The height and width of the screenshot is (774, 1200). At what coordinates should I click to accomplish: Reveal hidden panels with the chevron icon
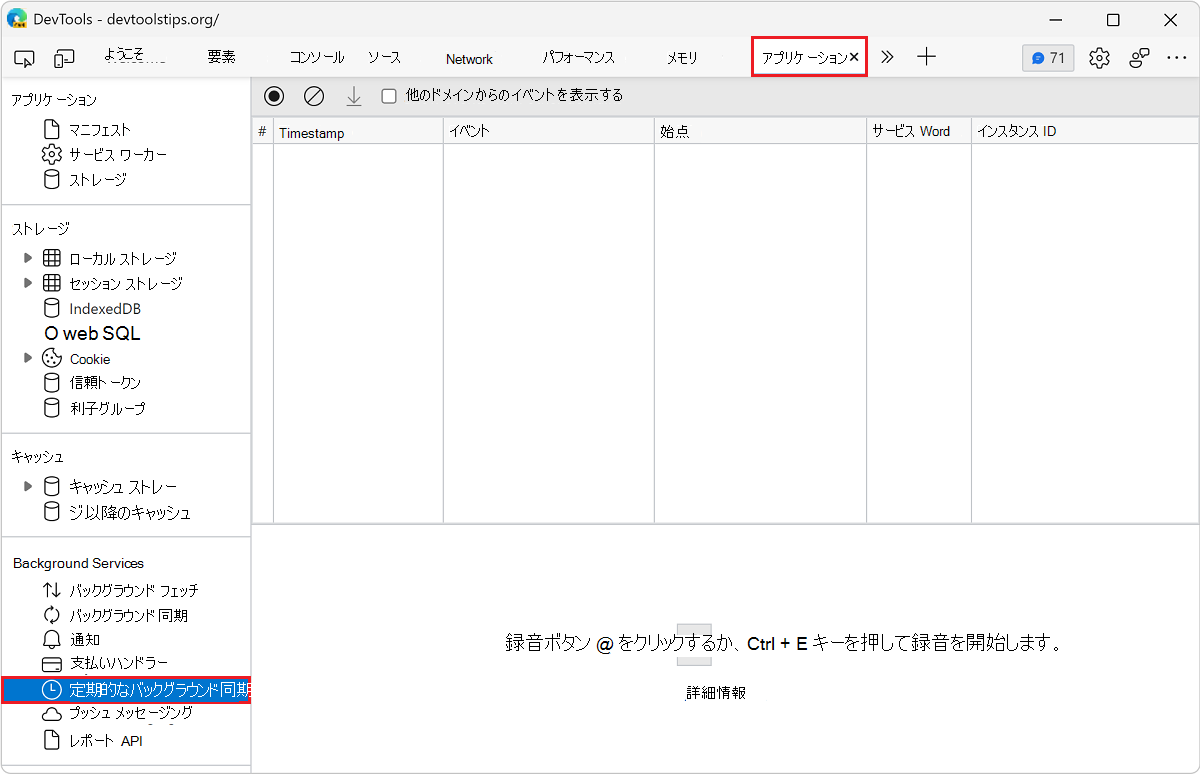click(x=887, y=57)
